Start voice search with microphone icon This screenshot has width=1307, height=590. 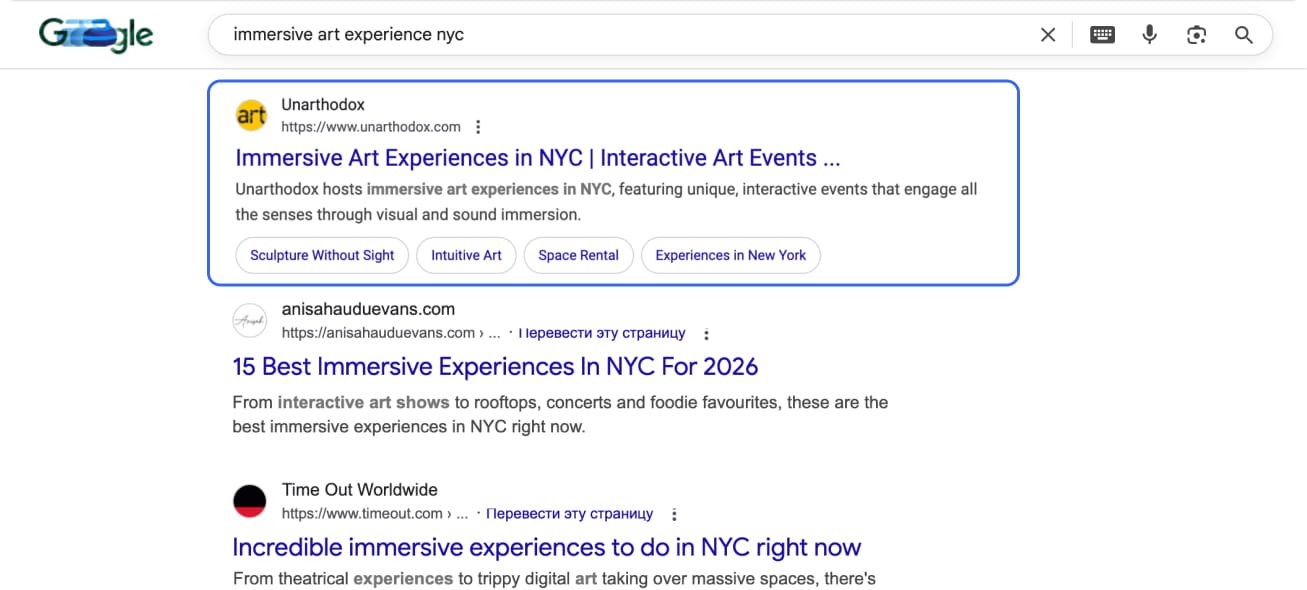click(1150, 35)
